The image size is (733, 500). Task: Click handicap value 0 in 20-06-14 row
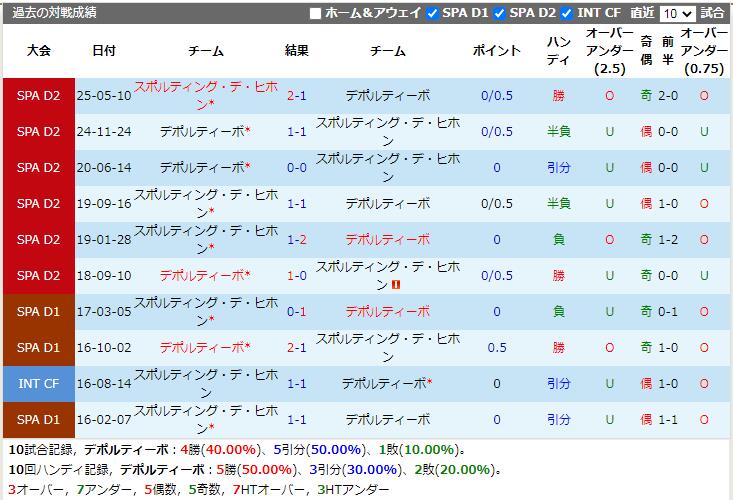496,168
